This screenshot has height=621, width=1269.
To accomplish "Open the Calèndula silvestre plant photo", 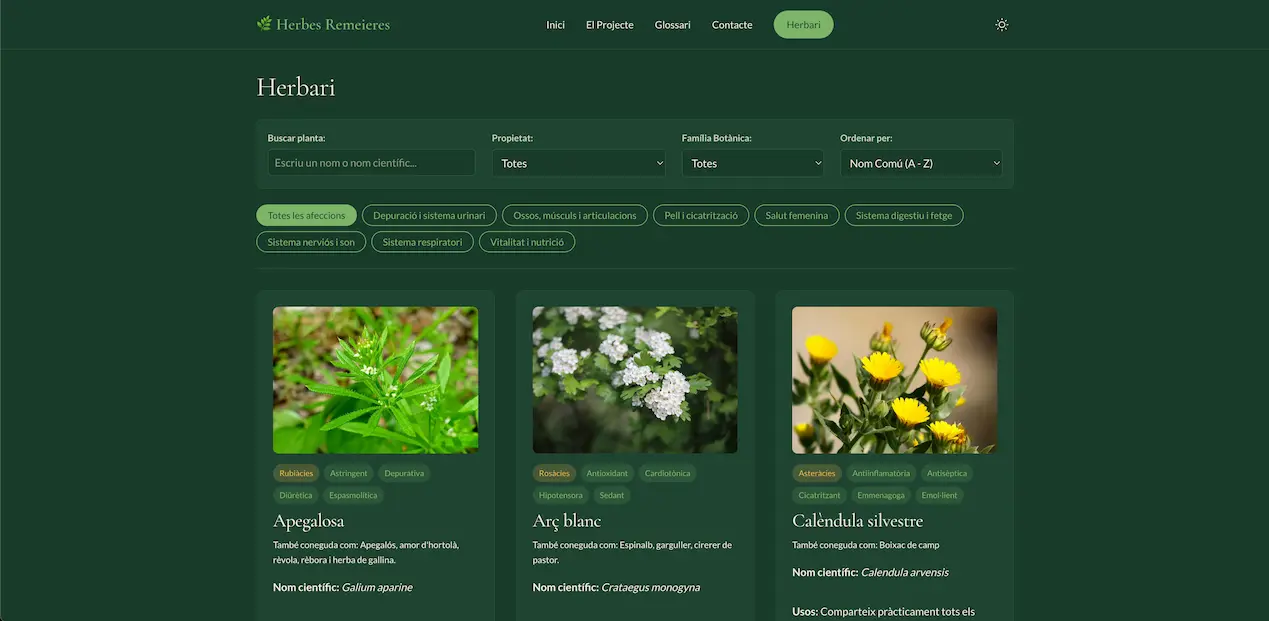I will tap(895, 380).
